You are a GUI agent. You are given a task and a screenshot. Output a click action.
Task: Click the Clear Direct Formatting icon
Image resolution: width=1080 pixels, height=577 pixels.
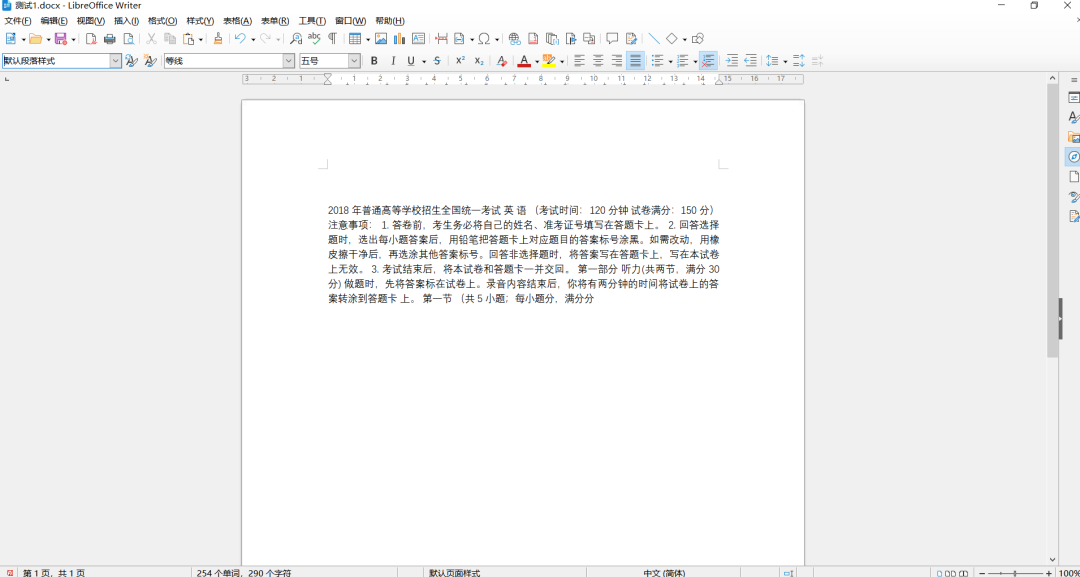tap(502, 61)
